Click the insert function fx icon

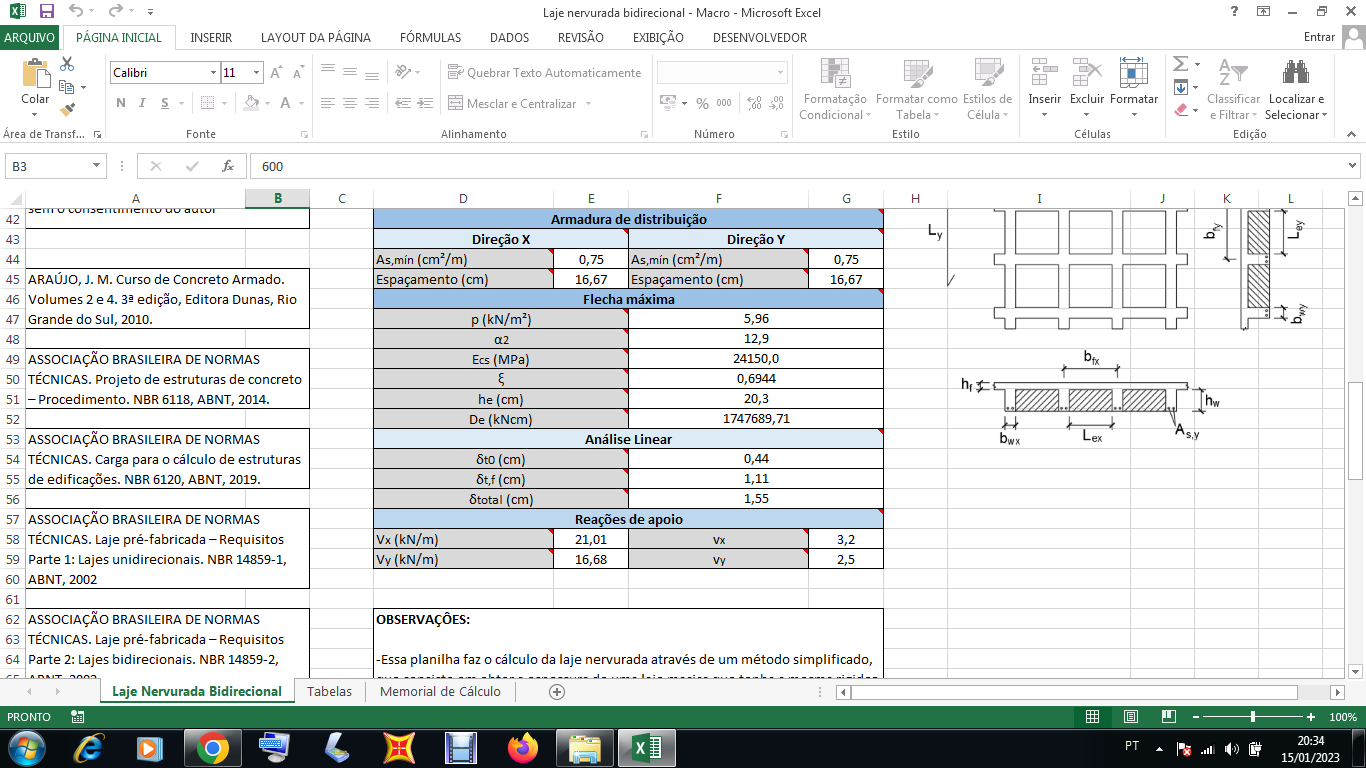(x=228, y=166)
